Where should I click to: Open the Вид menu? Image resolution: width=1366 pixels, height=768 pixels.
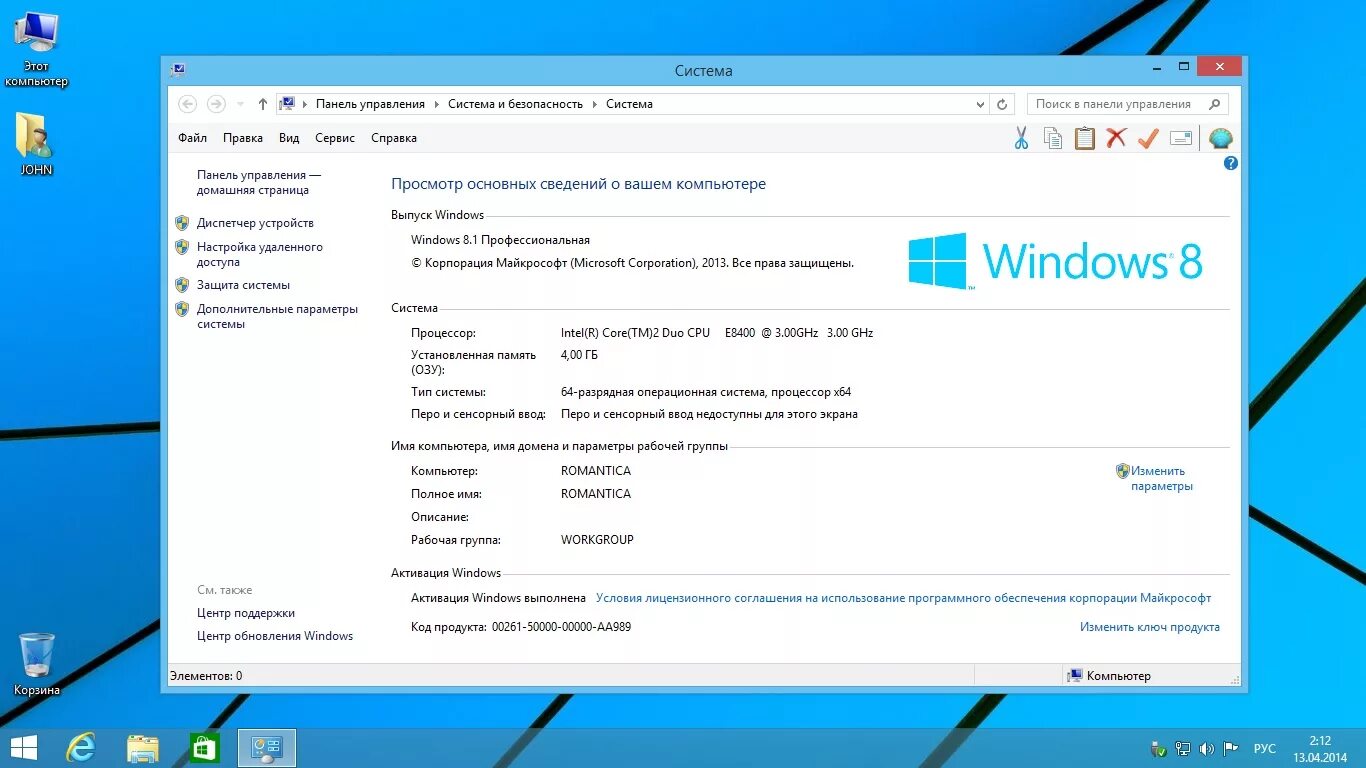pyautogui.click(x=289, y=138)
